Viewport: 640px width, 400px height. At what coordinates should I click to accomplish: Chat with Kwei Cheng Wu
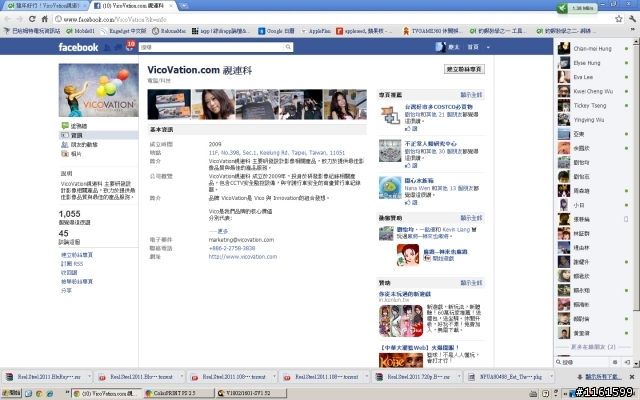(593, 91)
